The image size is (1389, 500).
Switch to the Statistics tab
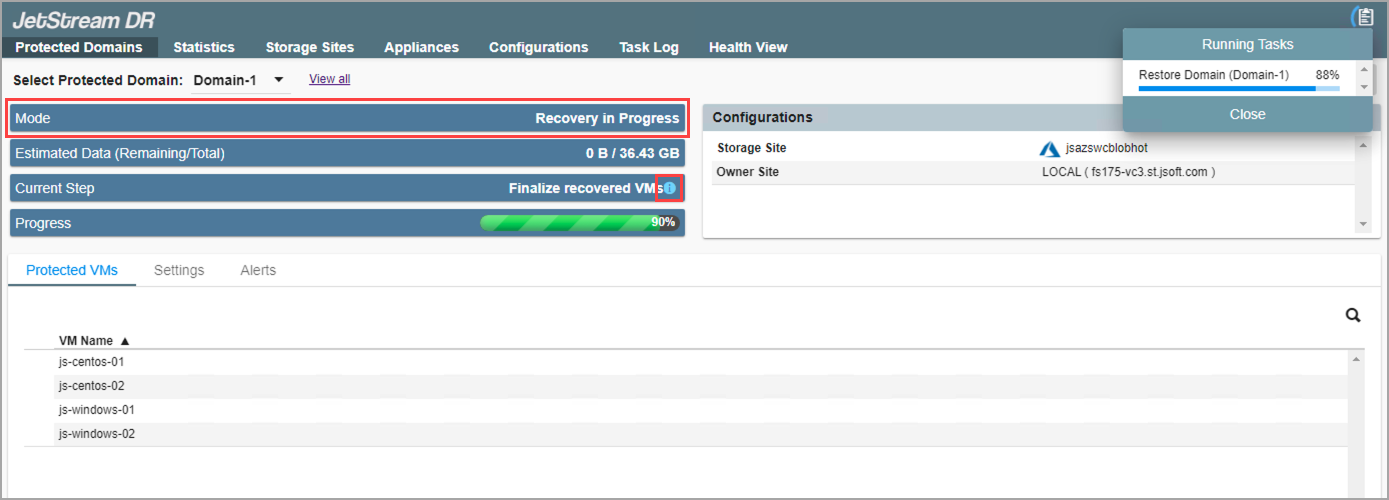[204, 47]
